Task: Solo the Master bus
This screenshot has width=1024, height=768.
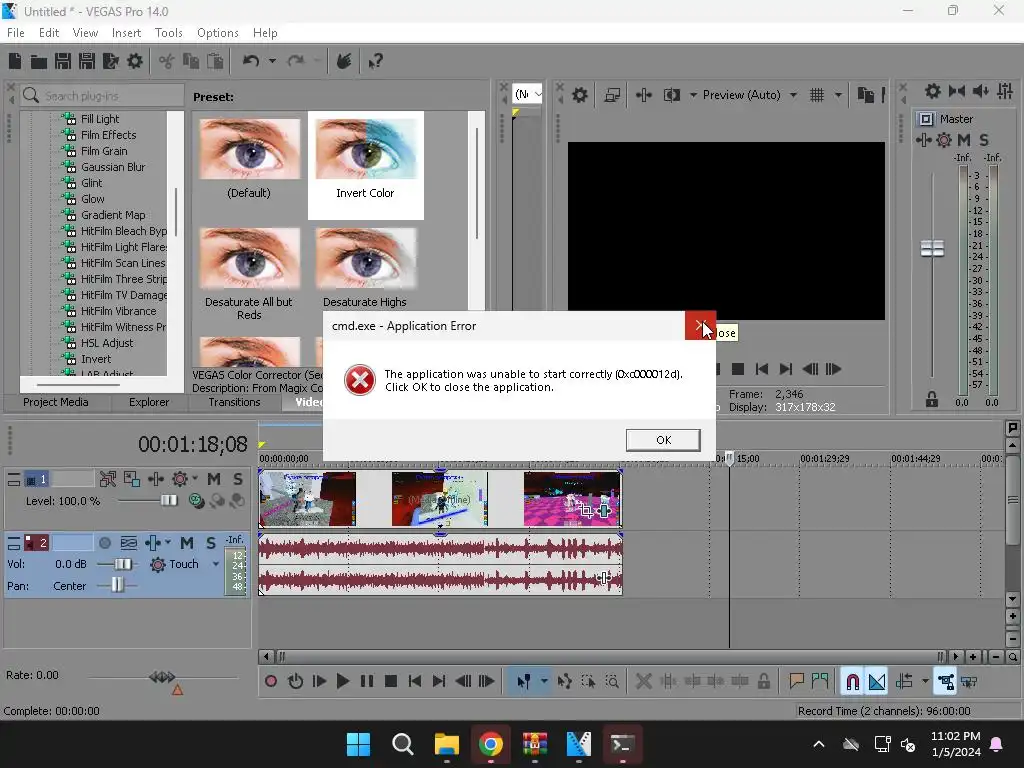Action: click(x=984, y=140)
